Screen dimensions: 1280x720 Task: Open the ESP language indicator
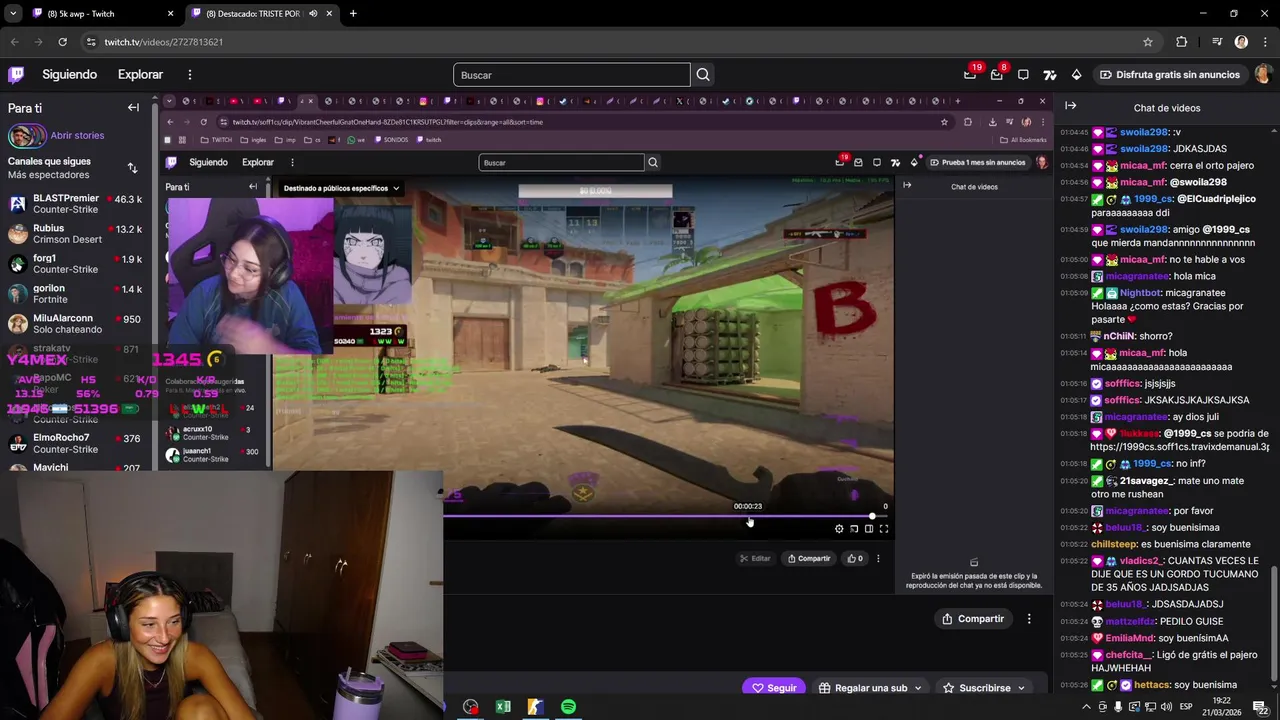pos(1187,707)
